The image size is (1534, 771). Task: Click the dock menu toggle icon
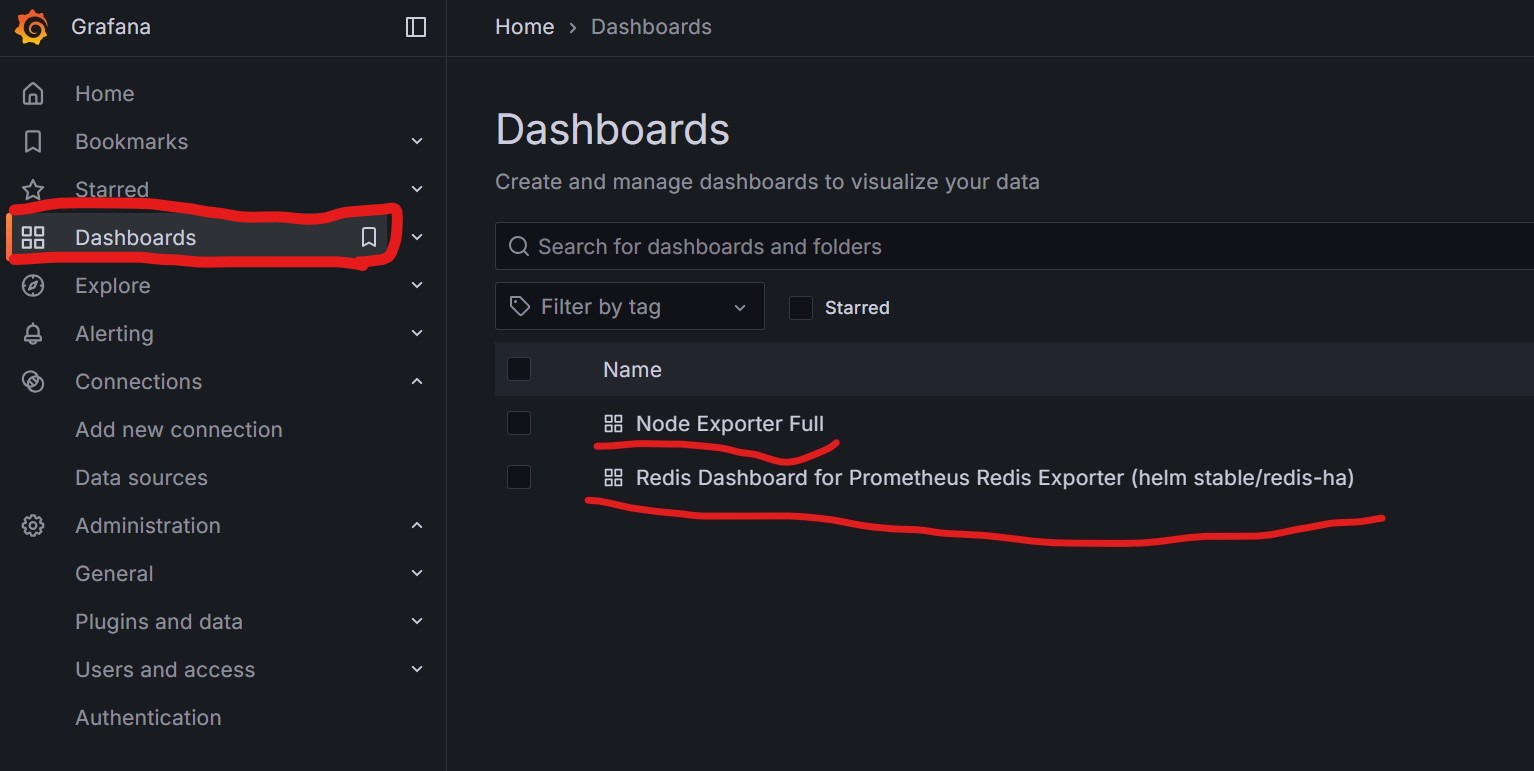[x=416, y=27]
